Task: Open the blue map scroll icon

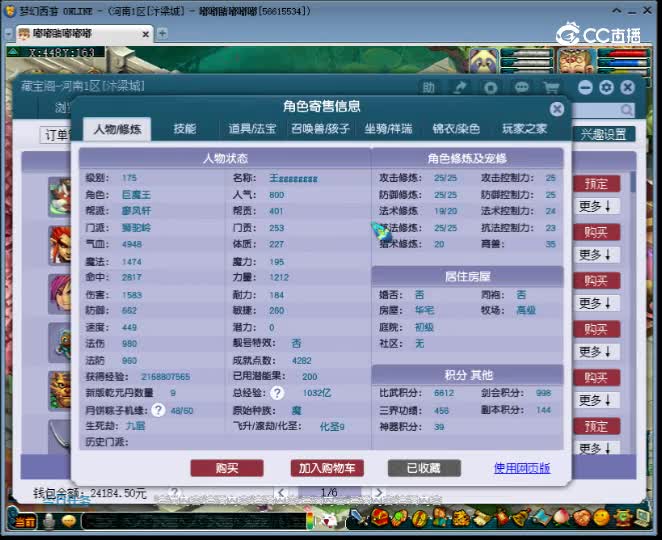Action: 542,518
